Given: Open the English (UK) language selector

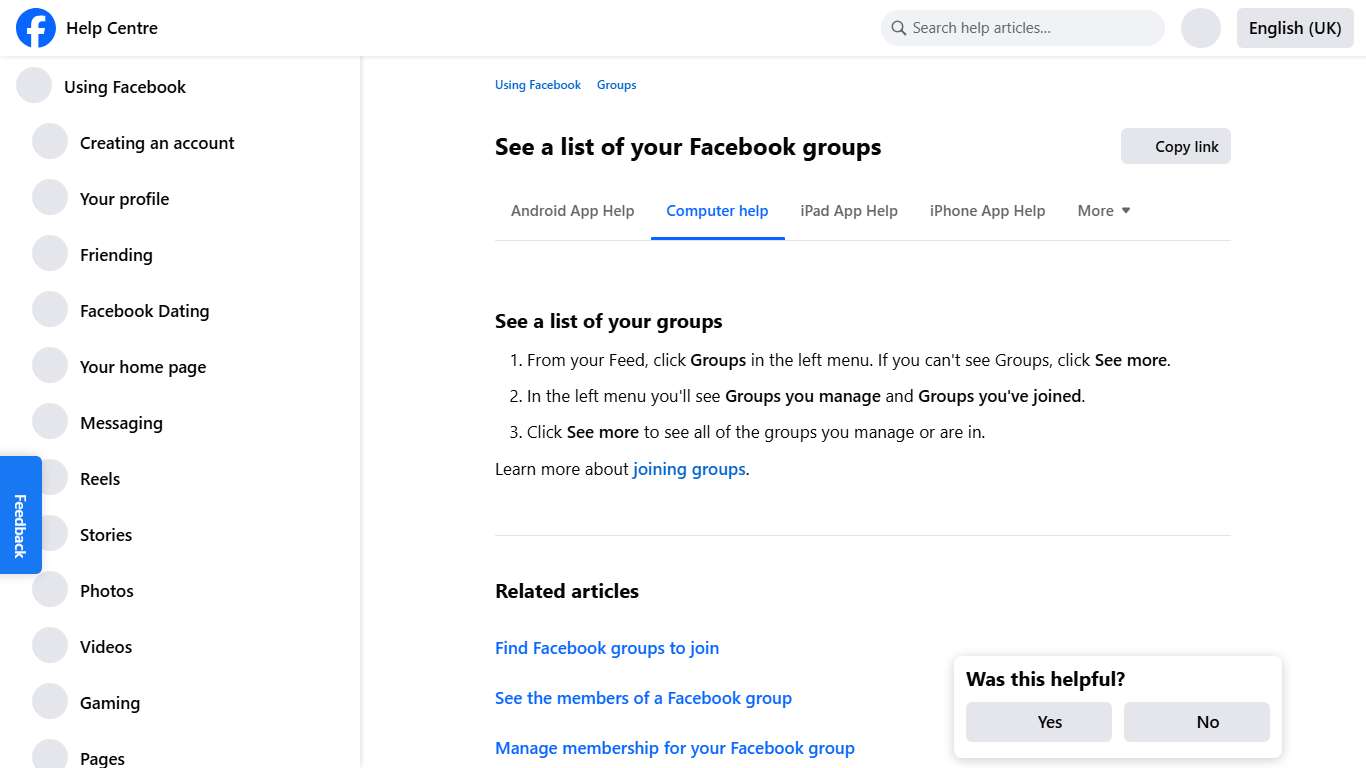Looking at the screenshot, I should [1294, 28].
